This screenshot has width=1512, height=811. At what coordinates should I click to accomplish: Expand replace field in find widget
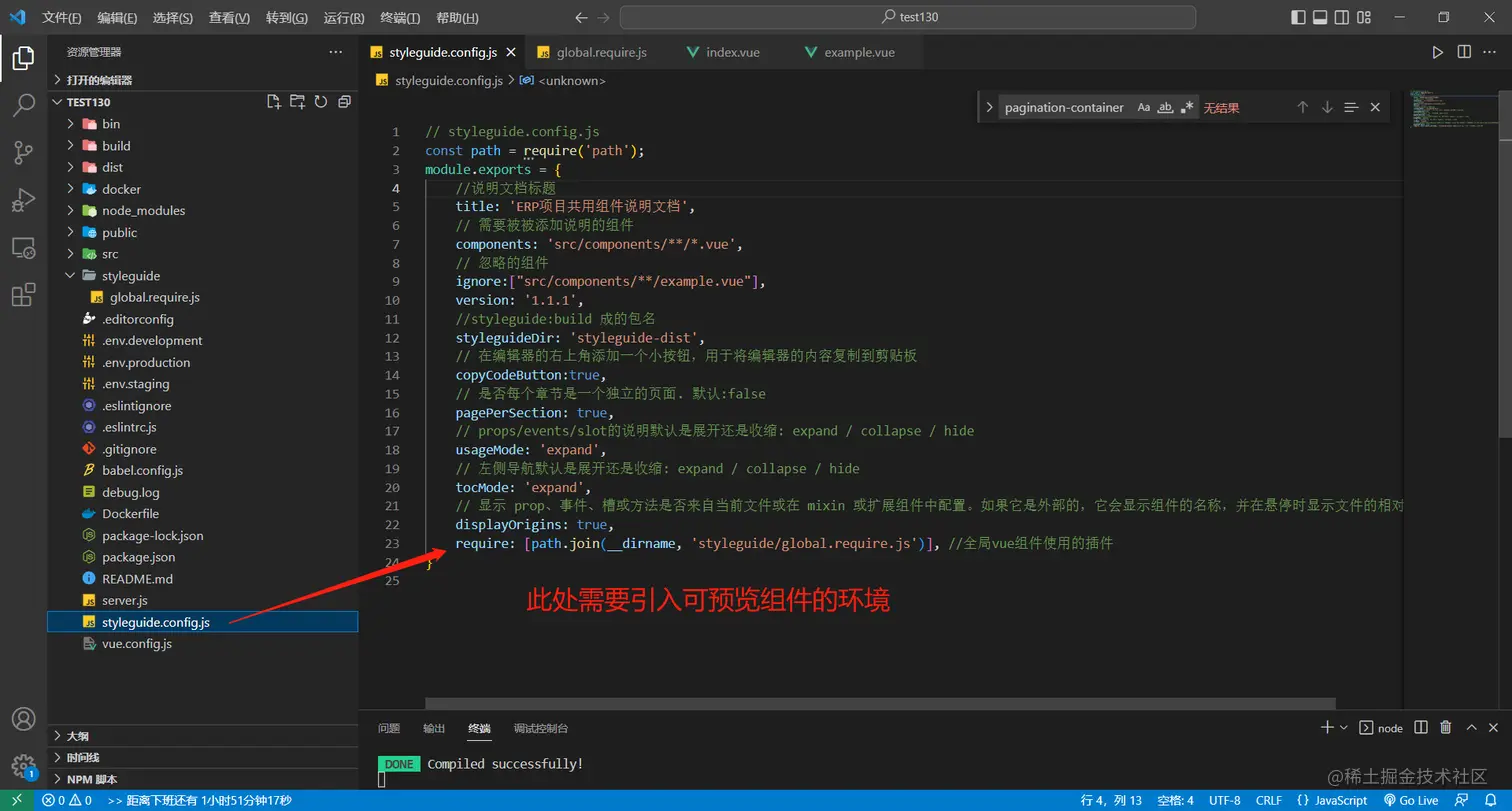pos(989,107)
